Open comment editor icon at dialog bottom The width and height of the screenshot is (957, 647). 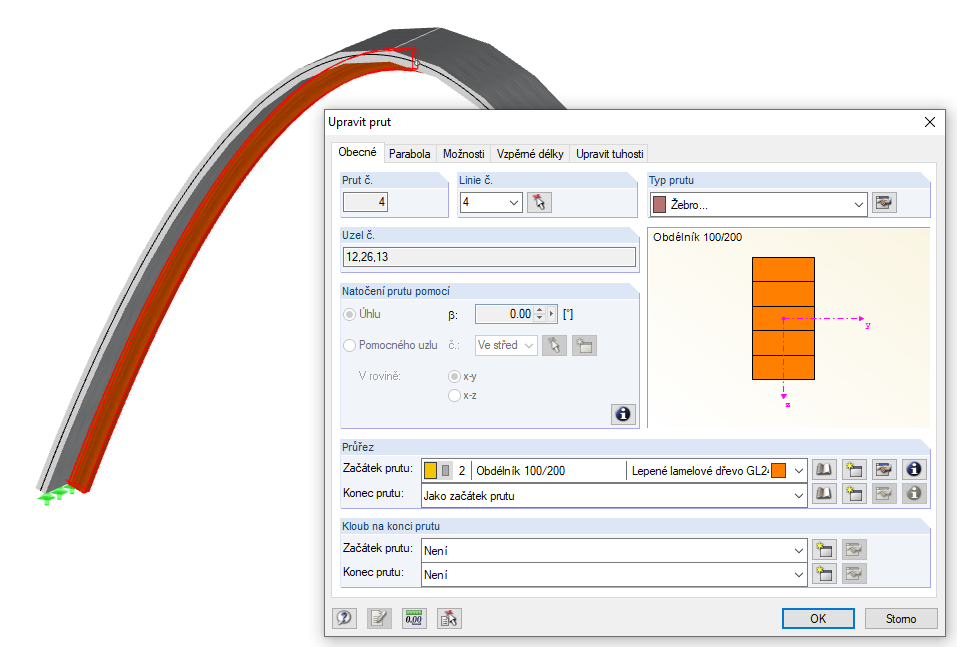click(379, 618)
